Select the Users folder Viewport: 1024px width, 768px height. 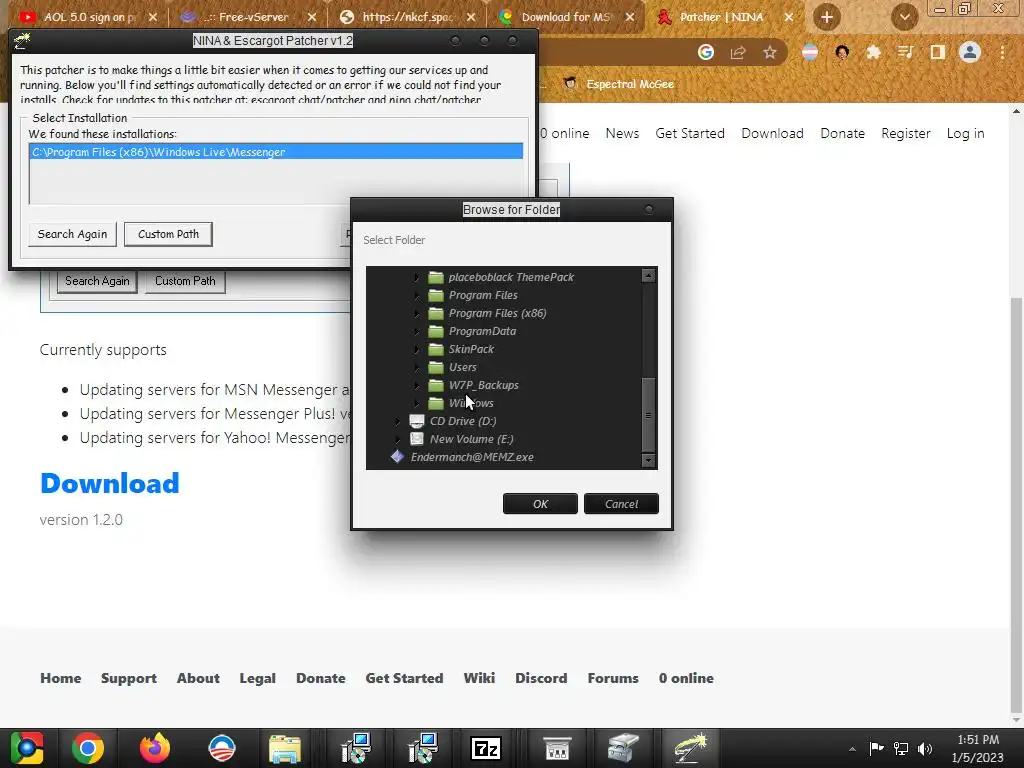coord(462,367)
